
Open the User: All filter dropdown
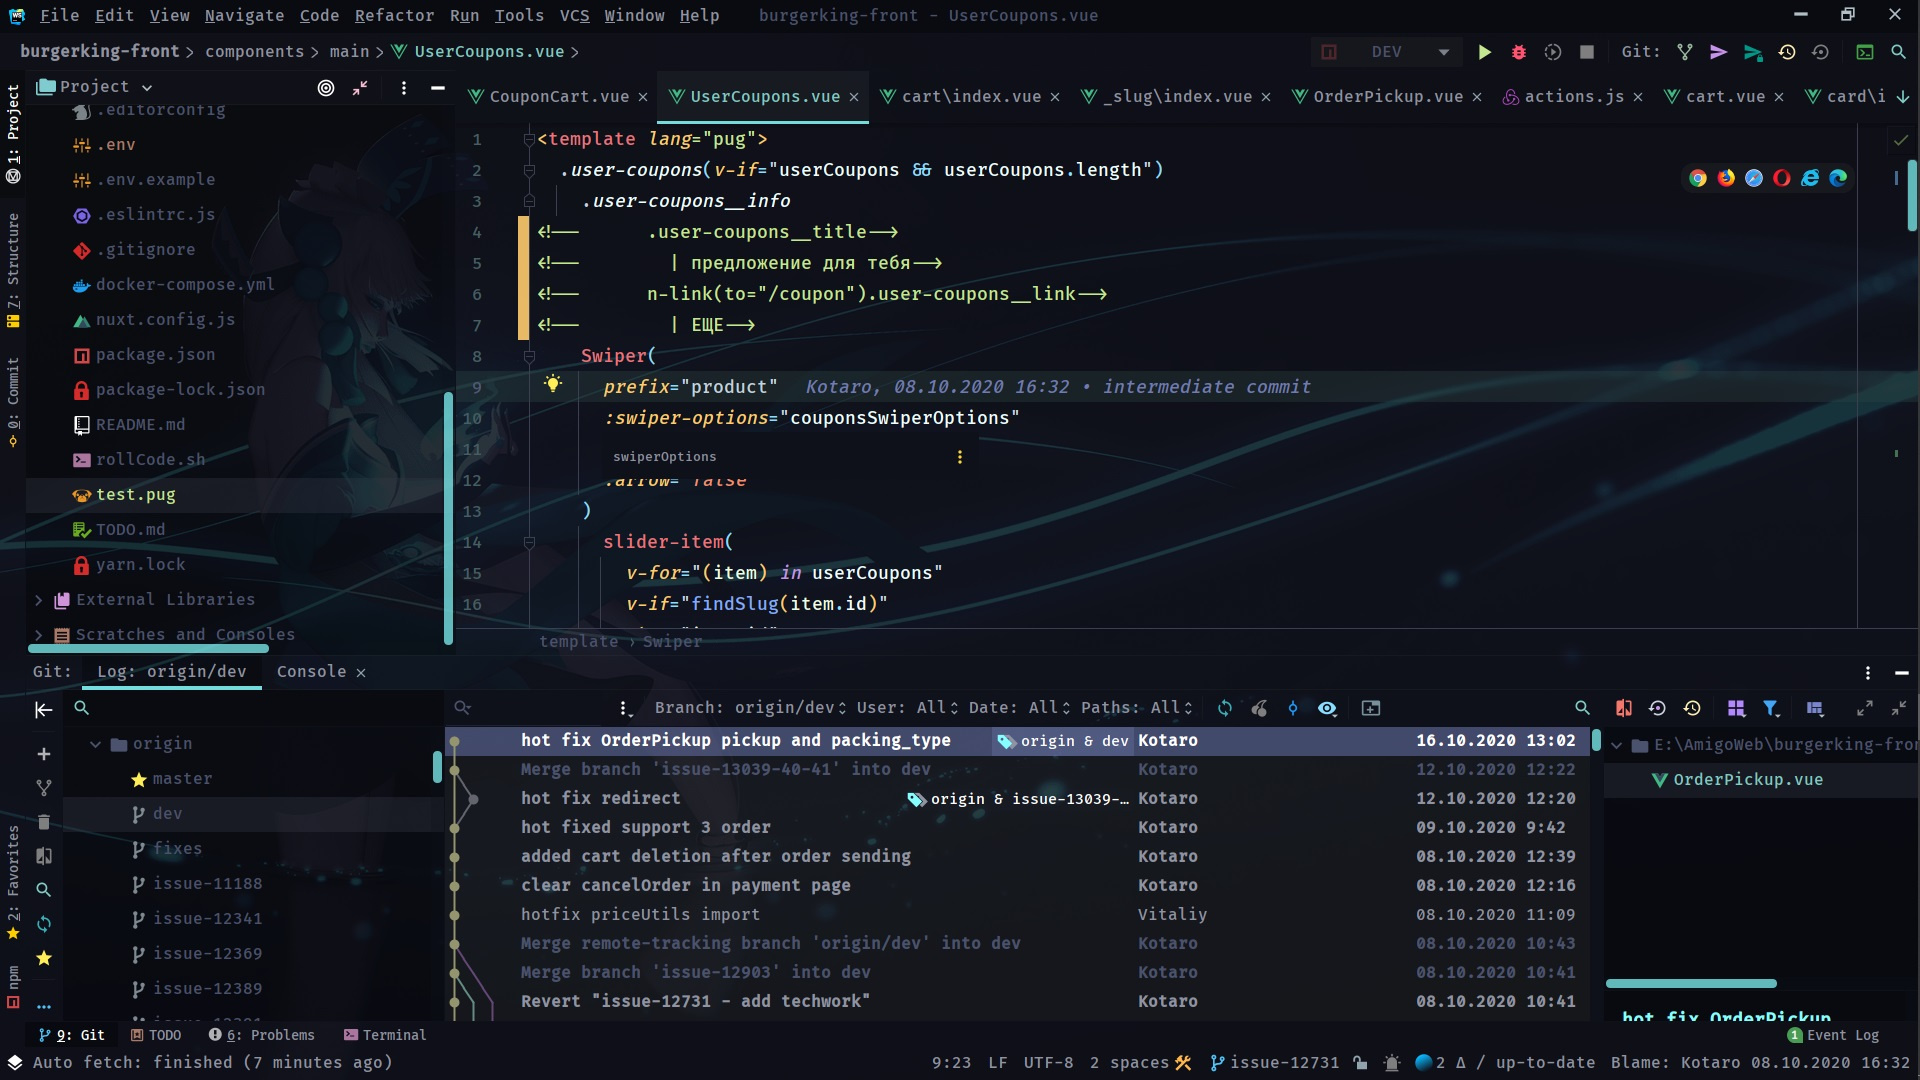(x=908, y=708)
